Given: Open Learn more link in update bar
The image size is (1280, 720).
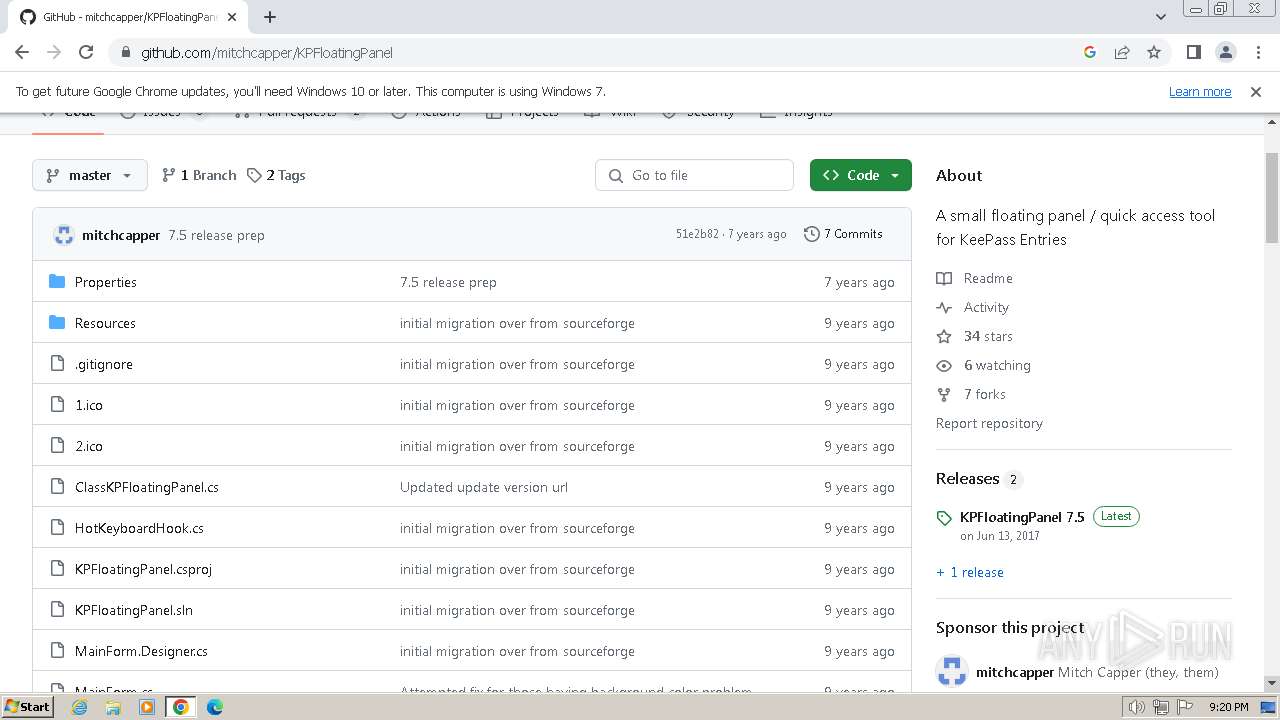Looking at the screenshot, I should point(1200,91).
